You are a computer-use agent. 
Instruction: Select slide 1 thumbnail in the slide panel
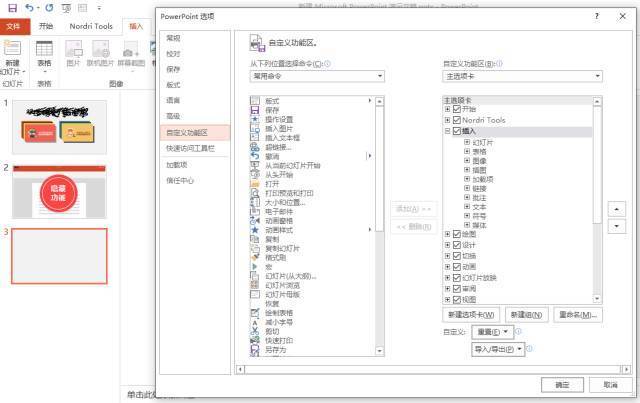[60, 127]
